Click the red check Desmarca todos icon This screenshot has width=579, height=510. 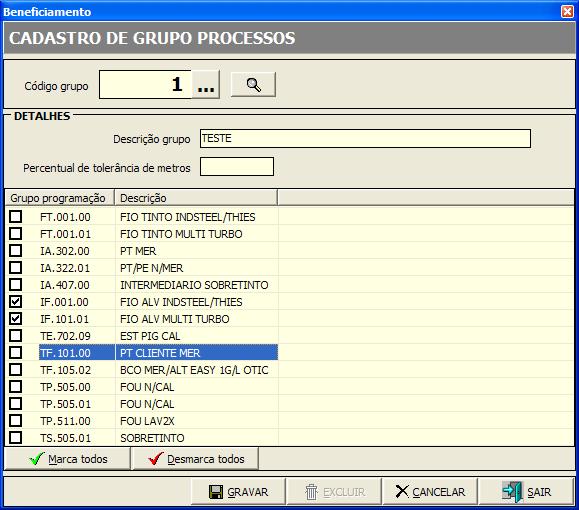pyautogui.click(x=155, y=459)
